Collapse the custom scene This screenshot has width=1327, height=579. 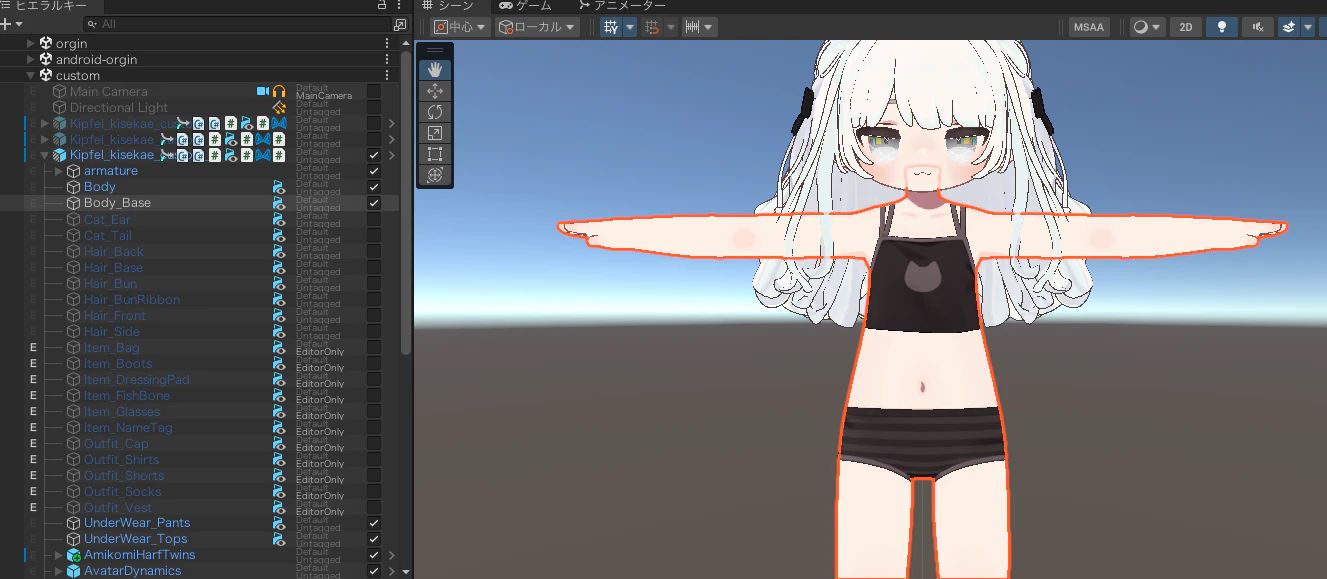point(31,75)
